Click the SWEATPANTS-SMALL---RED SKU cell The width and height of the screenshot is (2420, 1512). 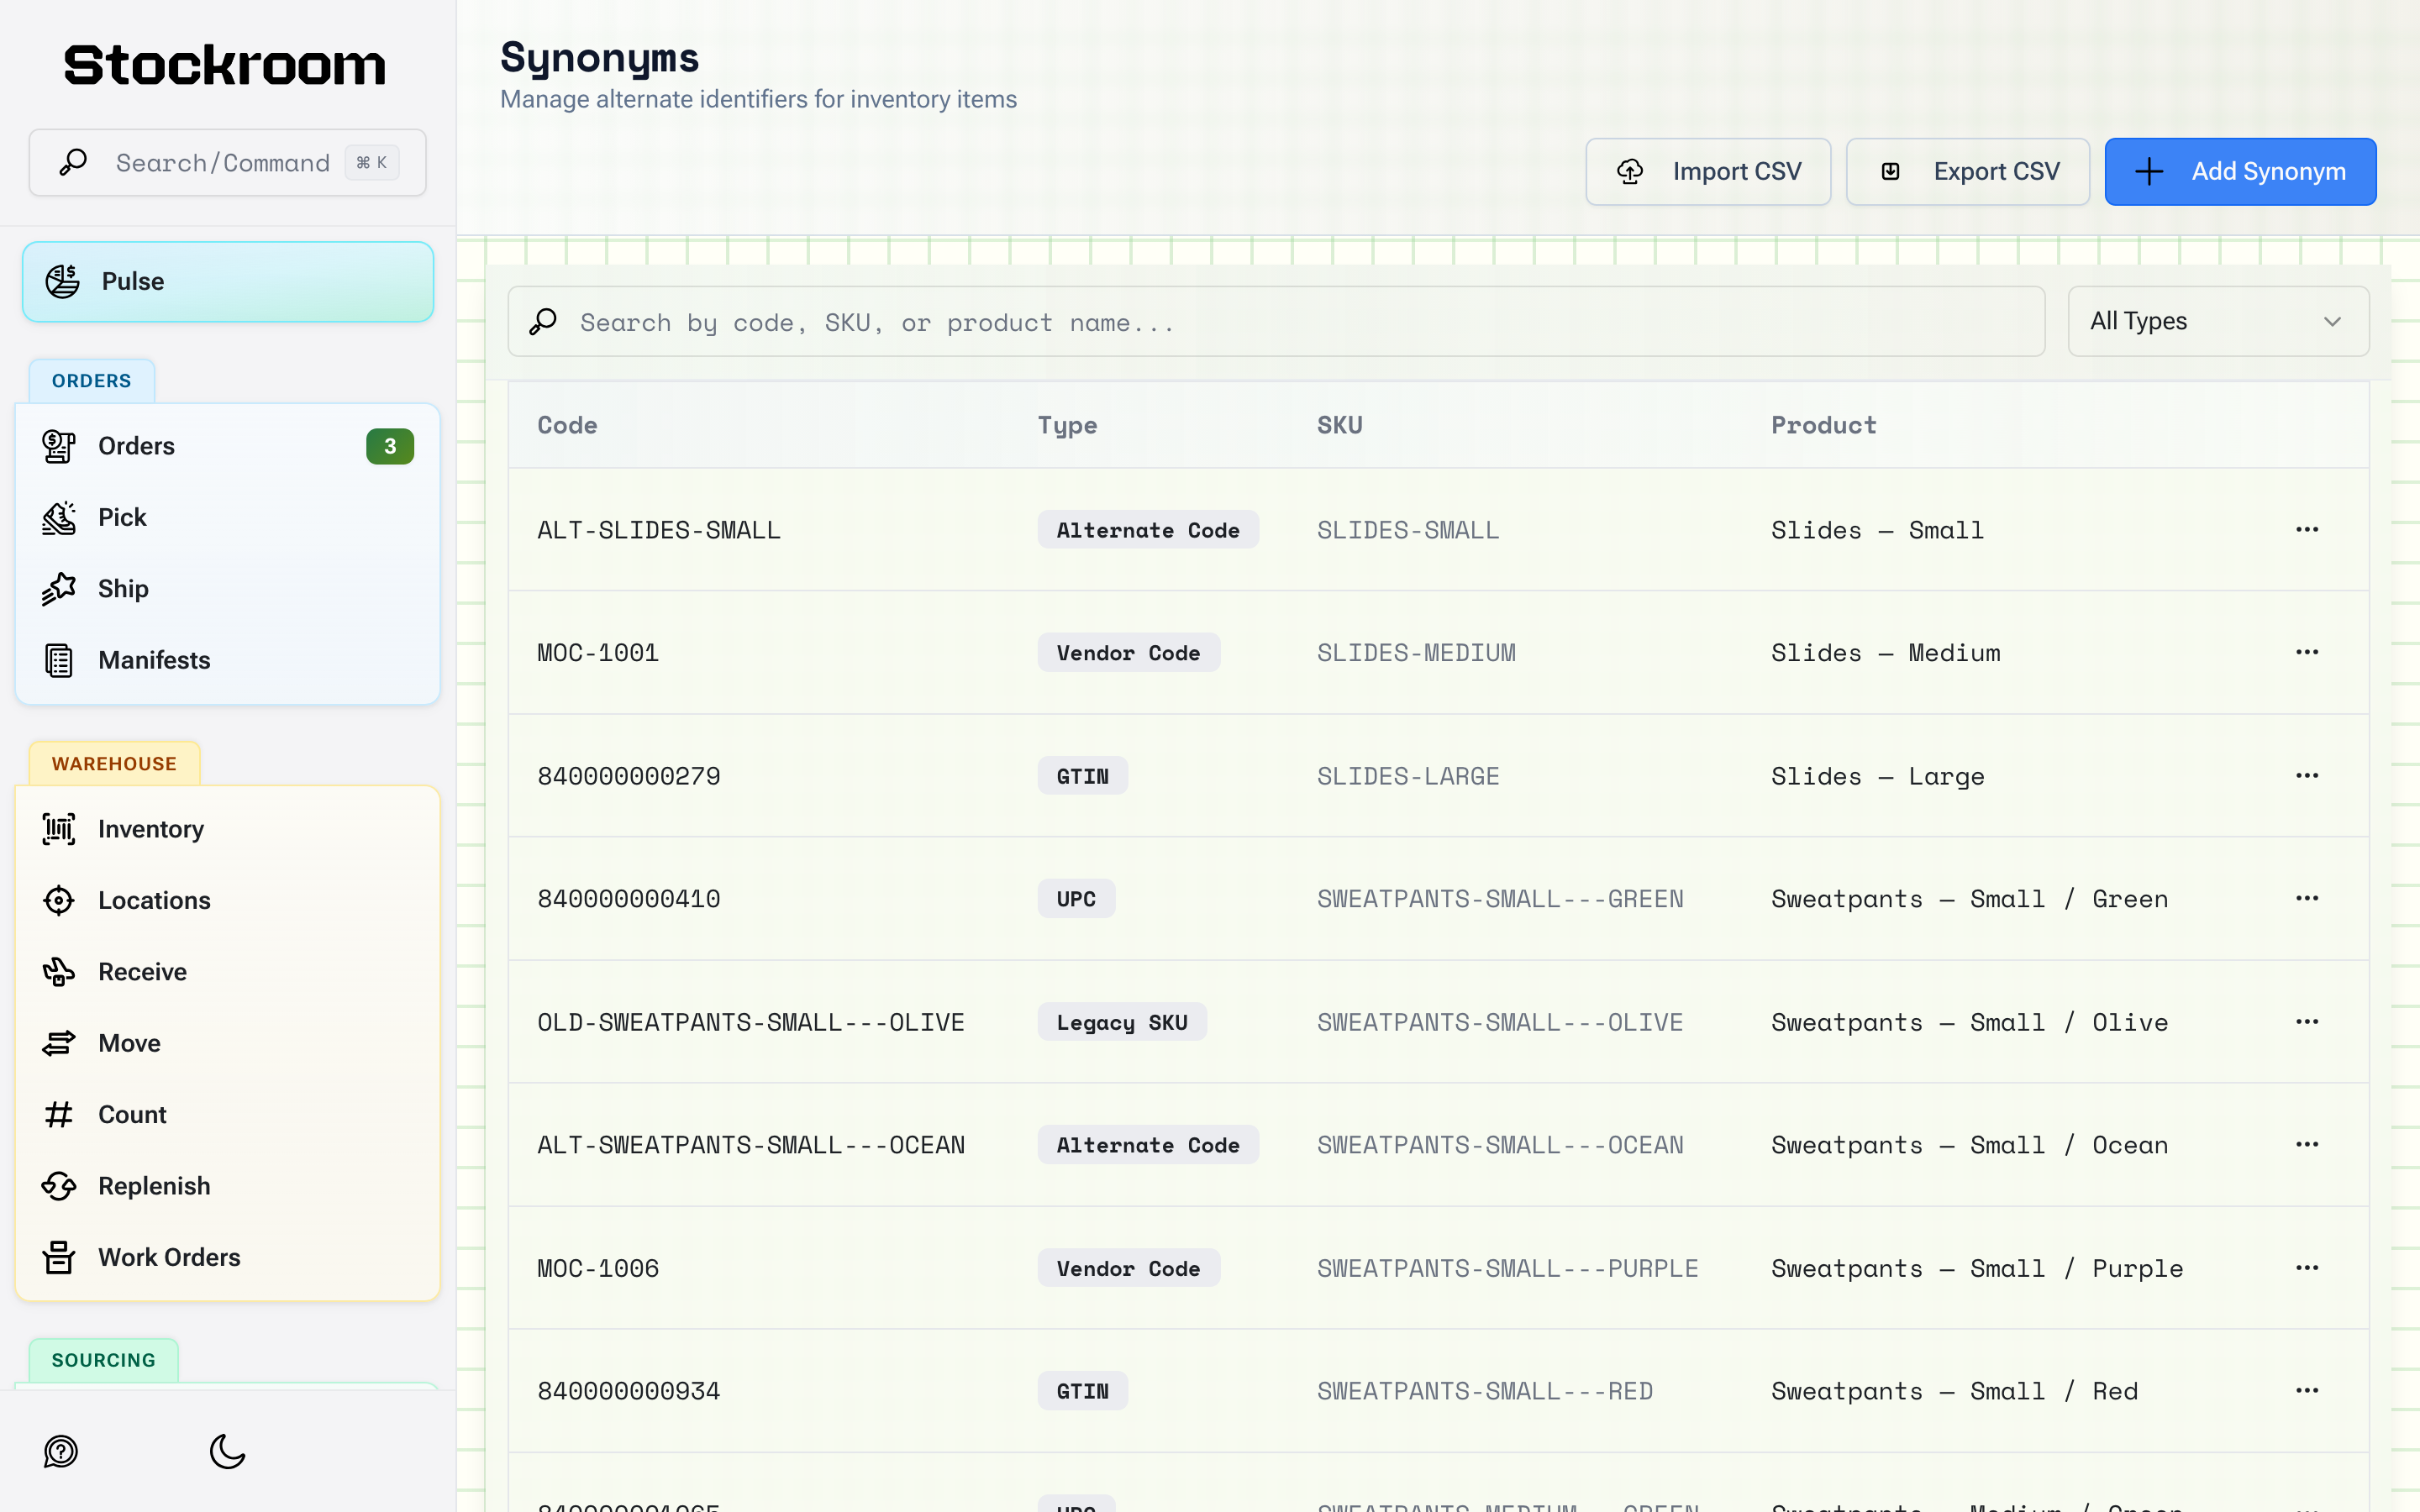point(1484,1391)
